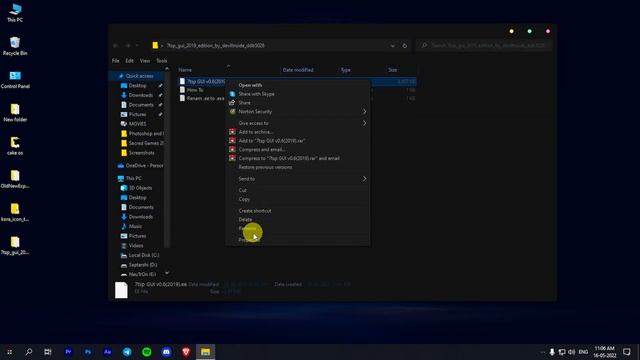
Task: Click the refresh button beside address bar
Action: point(404,46)
